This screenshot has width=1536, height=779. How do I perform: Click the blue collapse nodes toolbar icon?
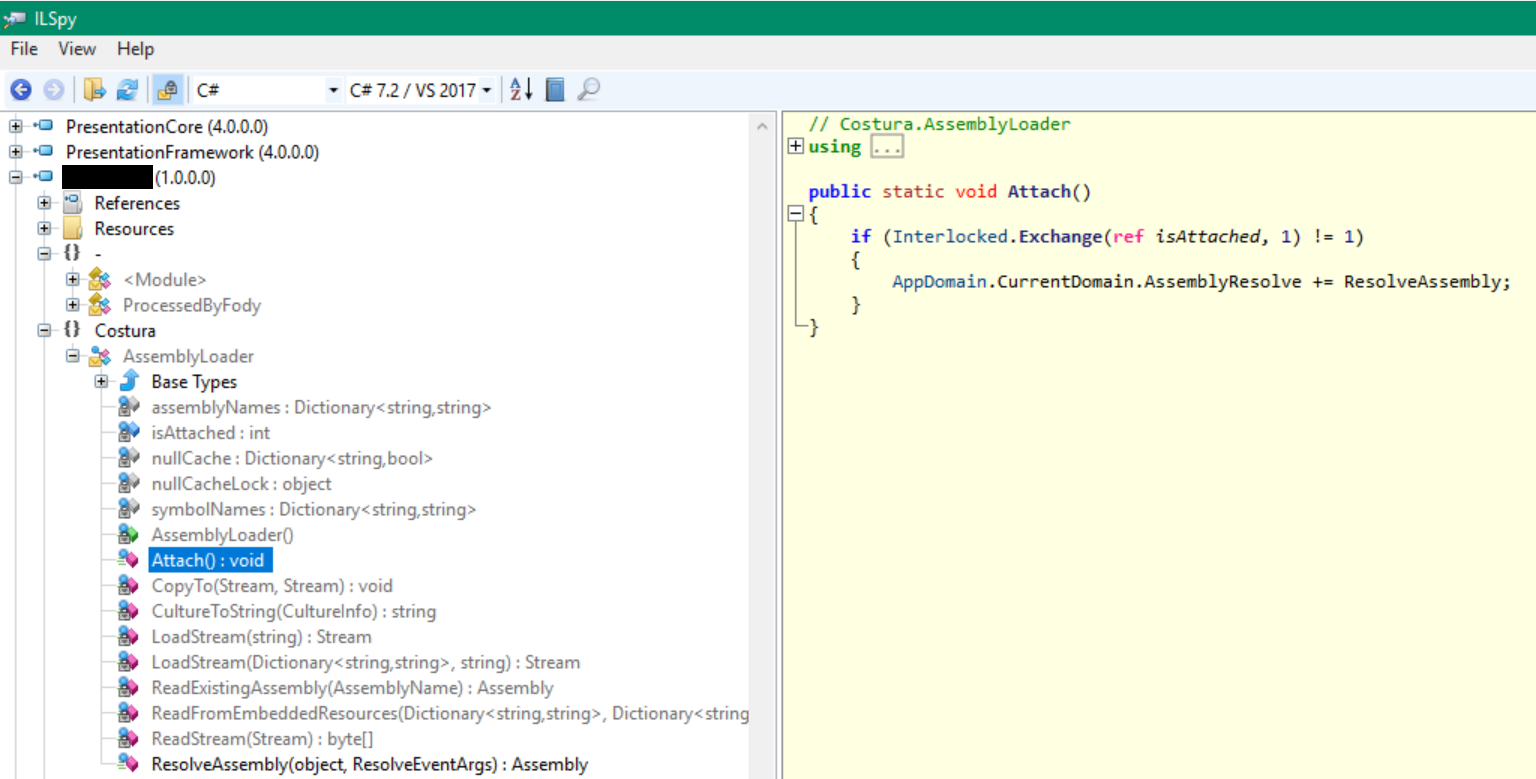tap(556, 90)
